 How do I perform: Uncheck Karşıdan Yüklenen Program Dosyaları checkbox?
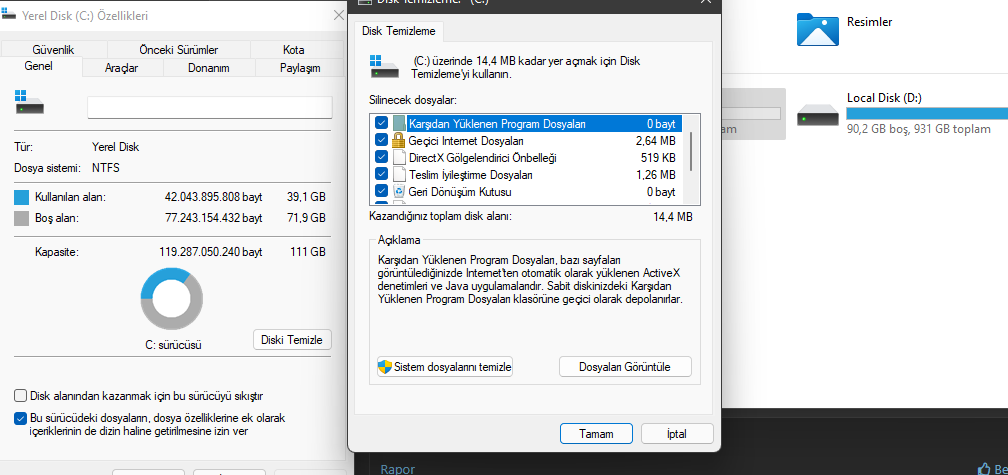[381, 123]
